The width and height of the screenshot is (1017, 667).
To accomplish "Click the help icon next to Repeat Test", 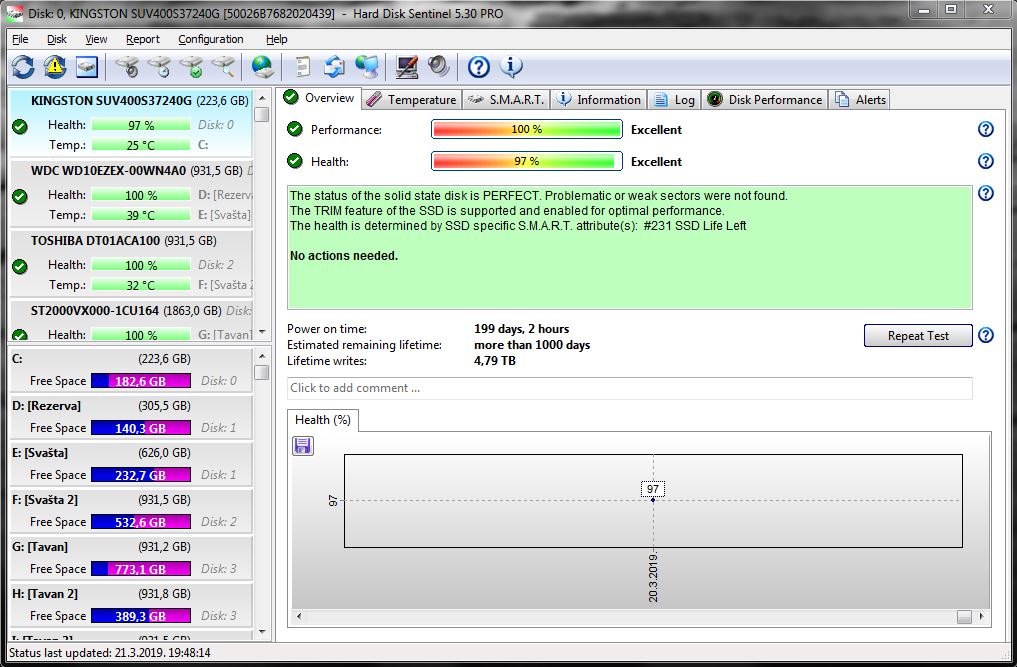I will (985, 335).
